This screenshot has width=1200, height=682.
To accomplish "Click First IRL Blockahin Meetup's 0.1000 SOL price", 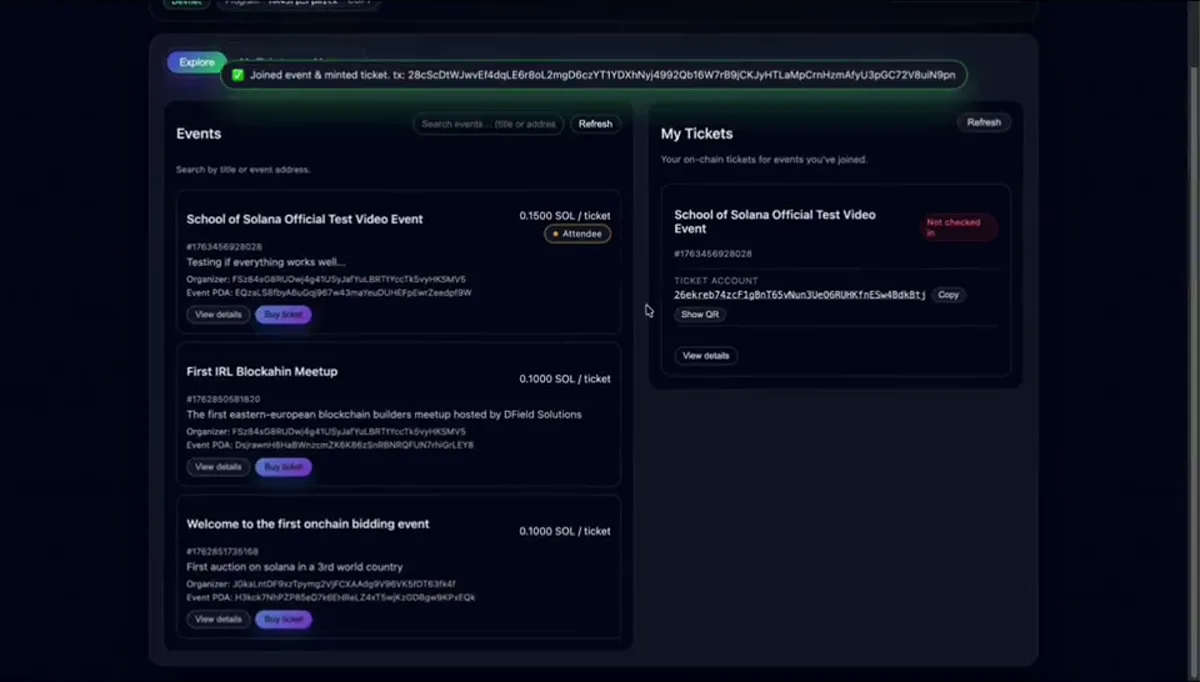I will [x=564, y=379].
